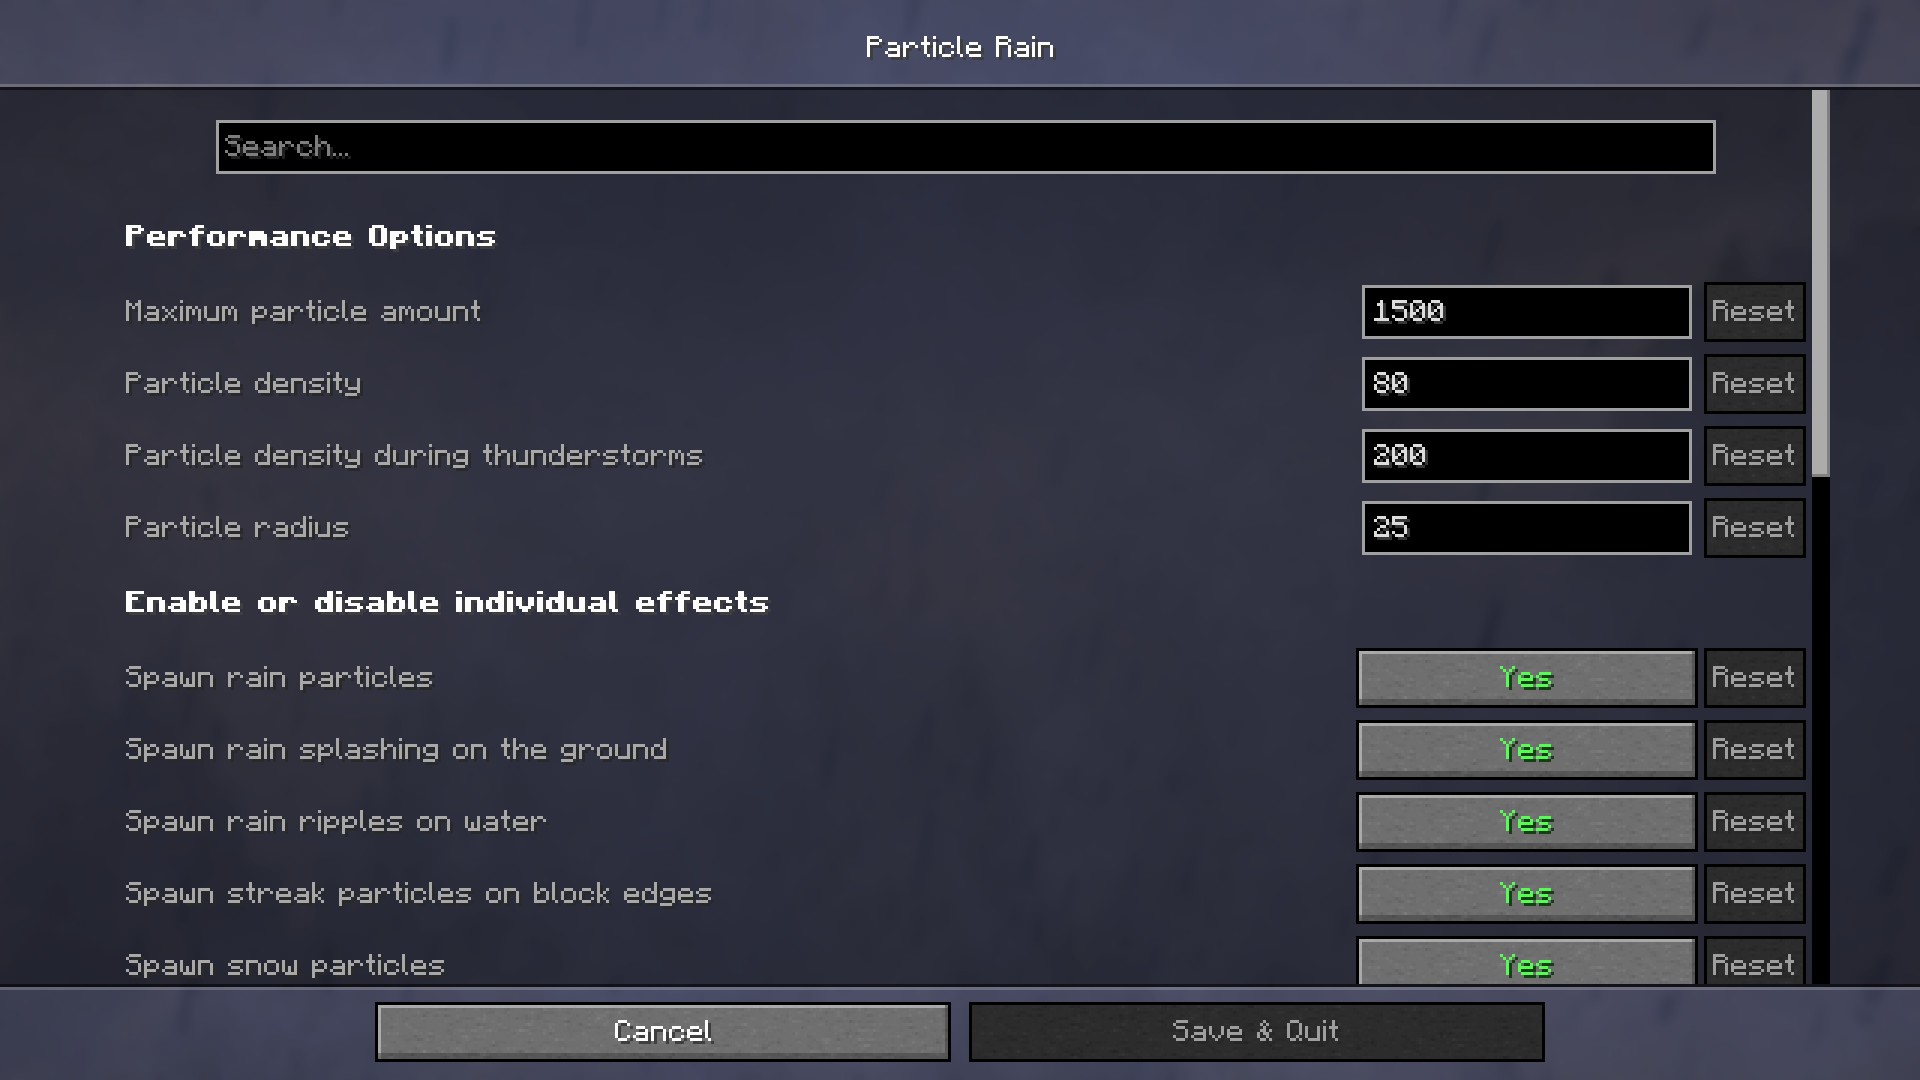Click the Search field
The width and height of the screenshot is (1920, 1080).
965,147
